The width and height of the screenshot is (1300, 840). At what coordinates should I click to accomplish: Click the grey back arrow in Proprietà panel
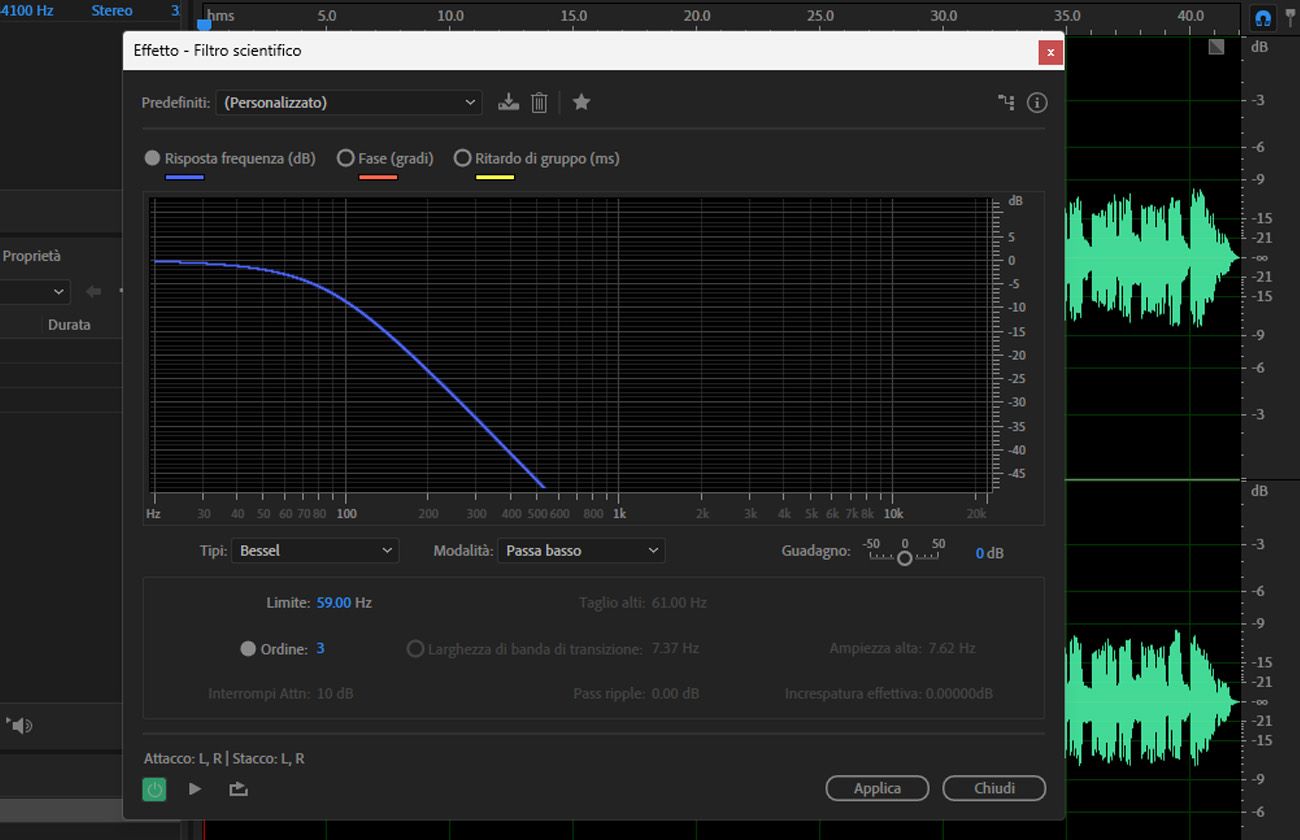coord(94,291)
